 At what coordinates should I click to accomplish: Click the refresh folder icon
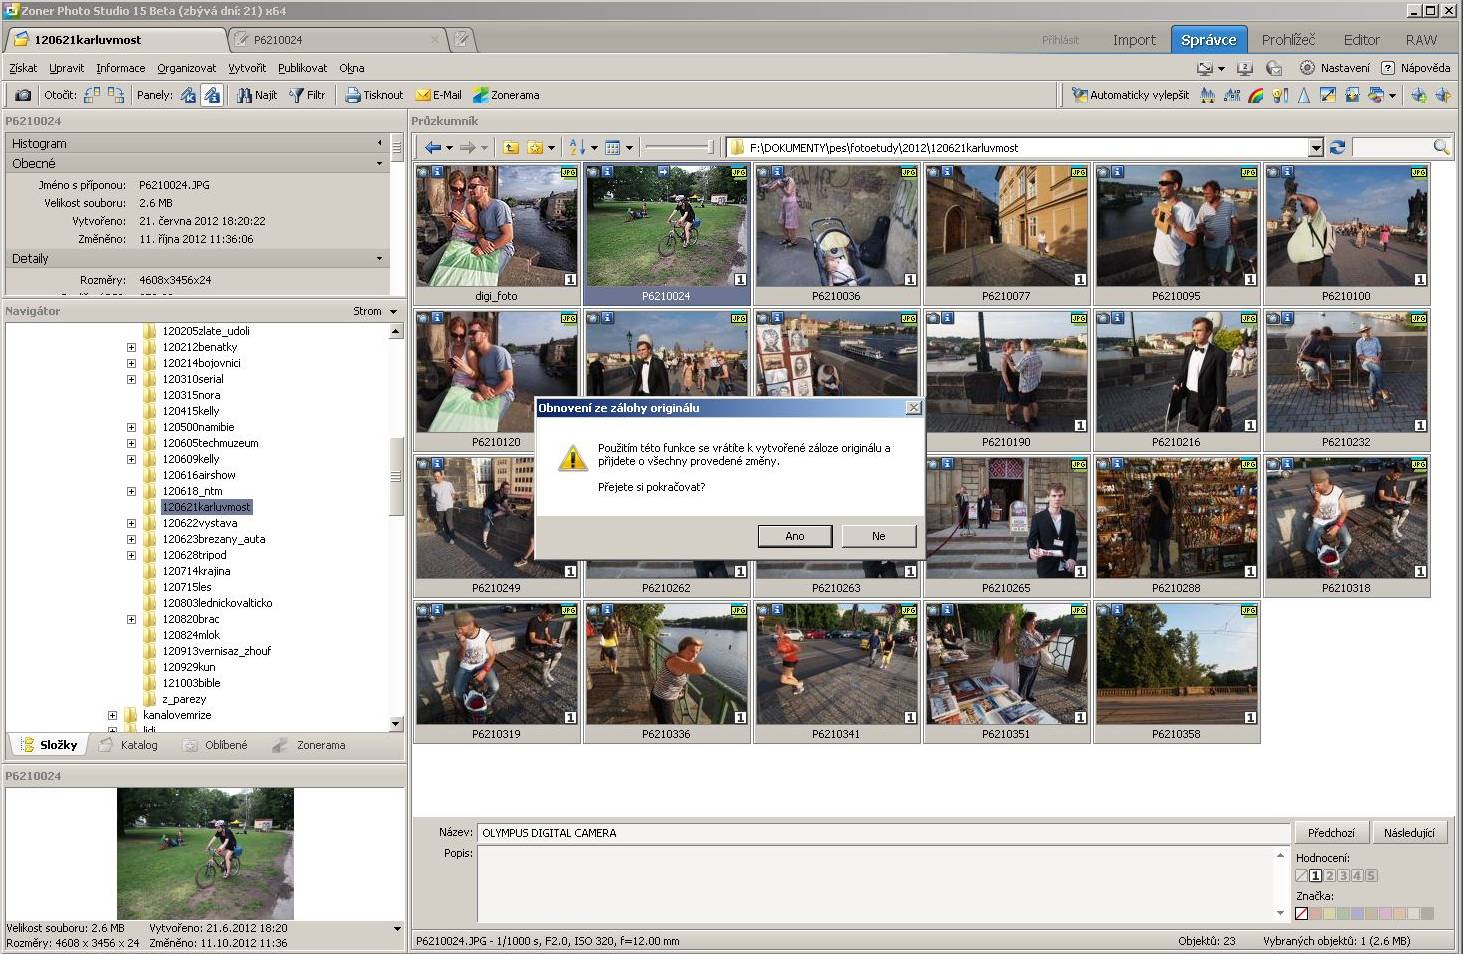coord(1337,147)
